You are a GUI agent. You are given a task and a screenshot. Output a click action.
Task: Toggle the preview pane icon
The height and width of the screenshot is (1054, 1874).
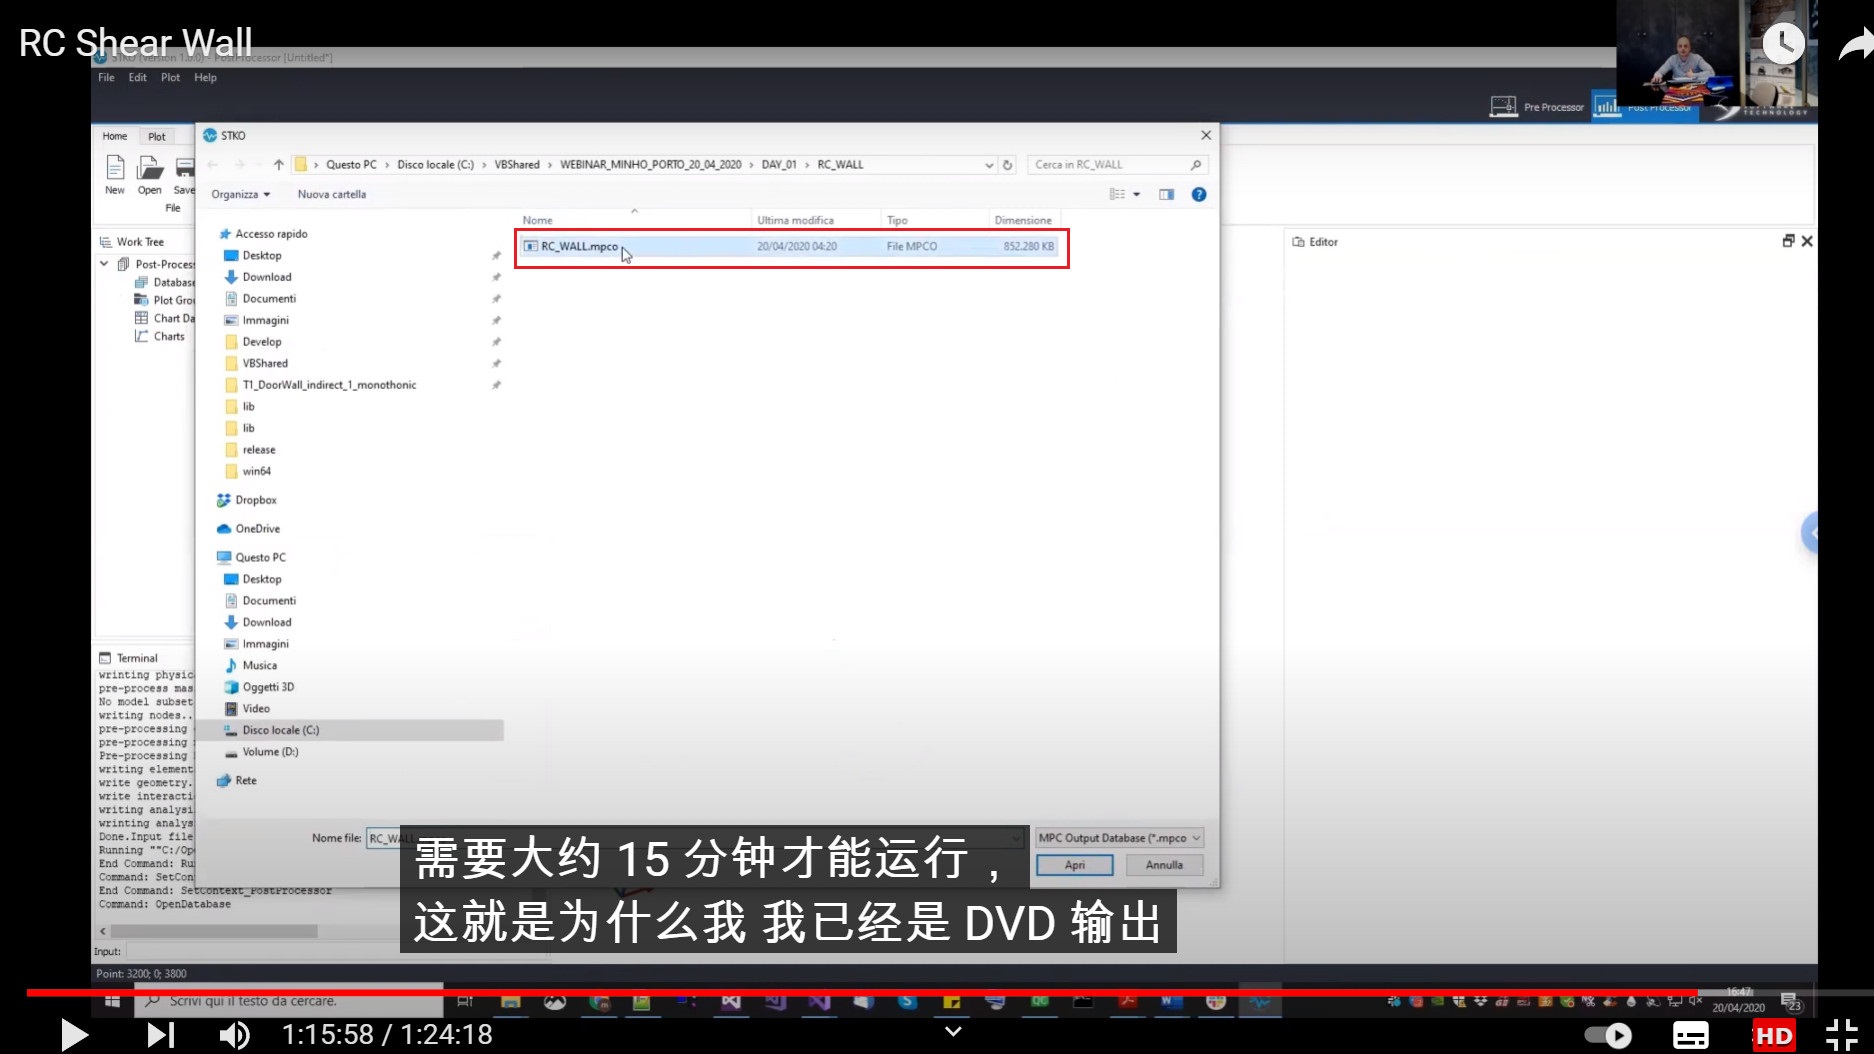(1166, 195)
